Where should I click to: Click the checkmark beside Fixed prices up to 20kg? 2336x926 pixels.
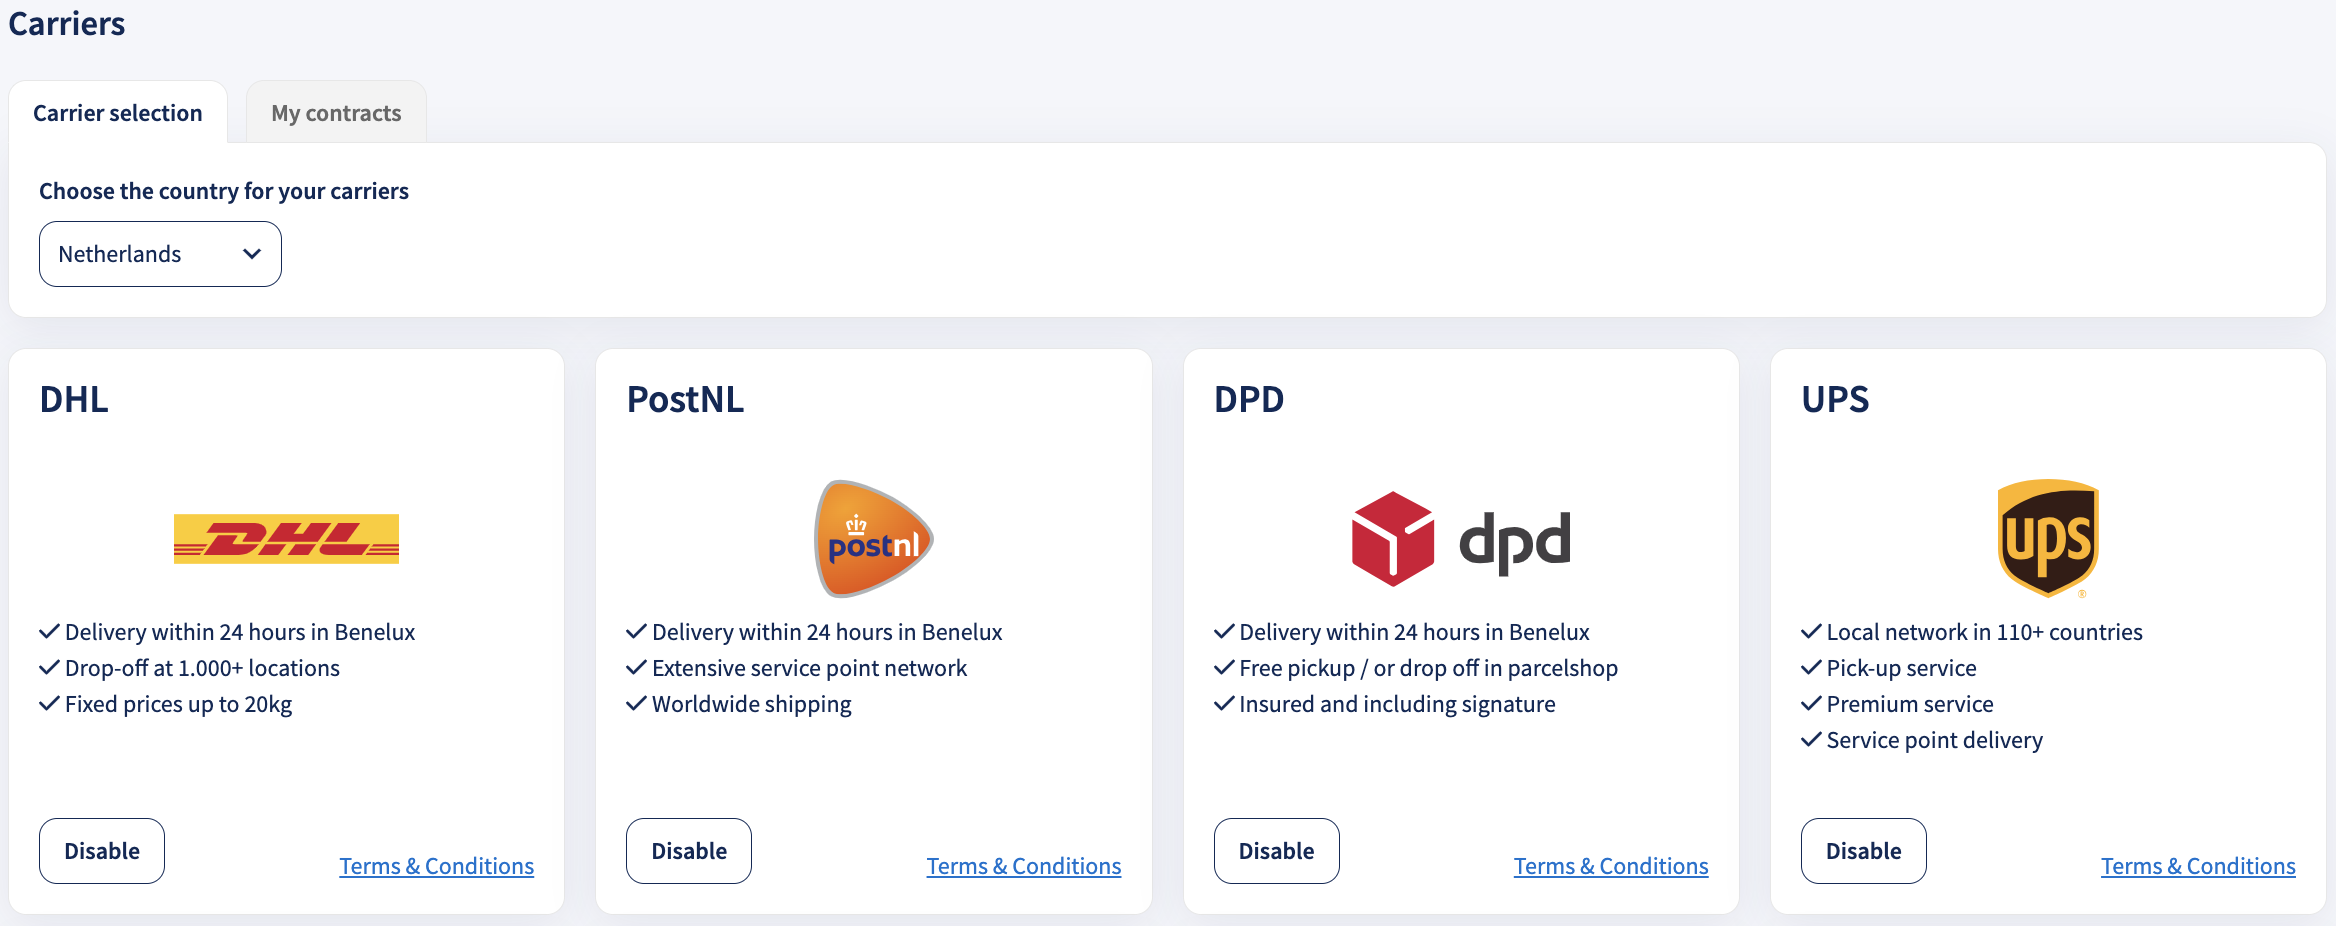coord(49,704)
